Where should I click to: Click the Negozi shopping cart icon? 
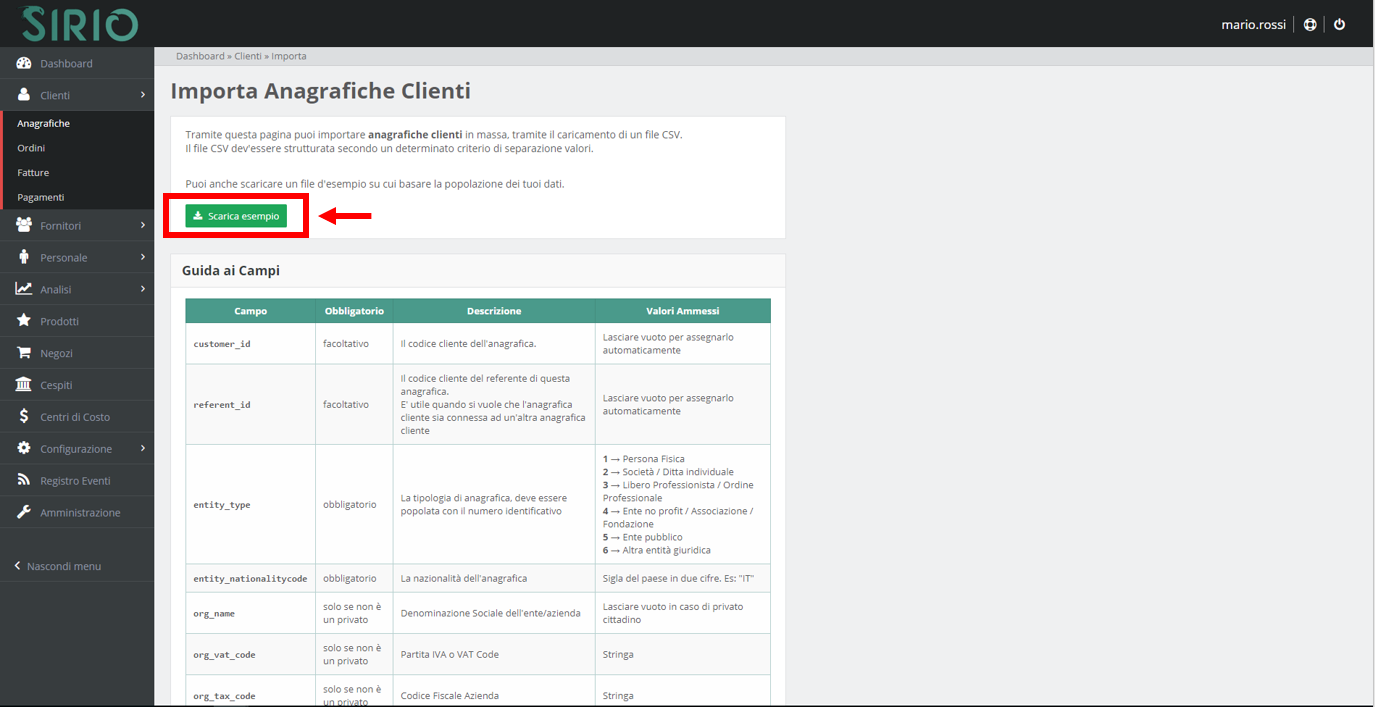(x=24, y=353)
